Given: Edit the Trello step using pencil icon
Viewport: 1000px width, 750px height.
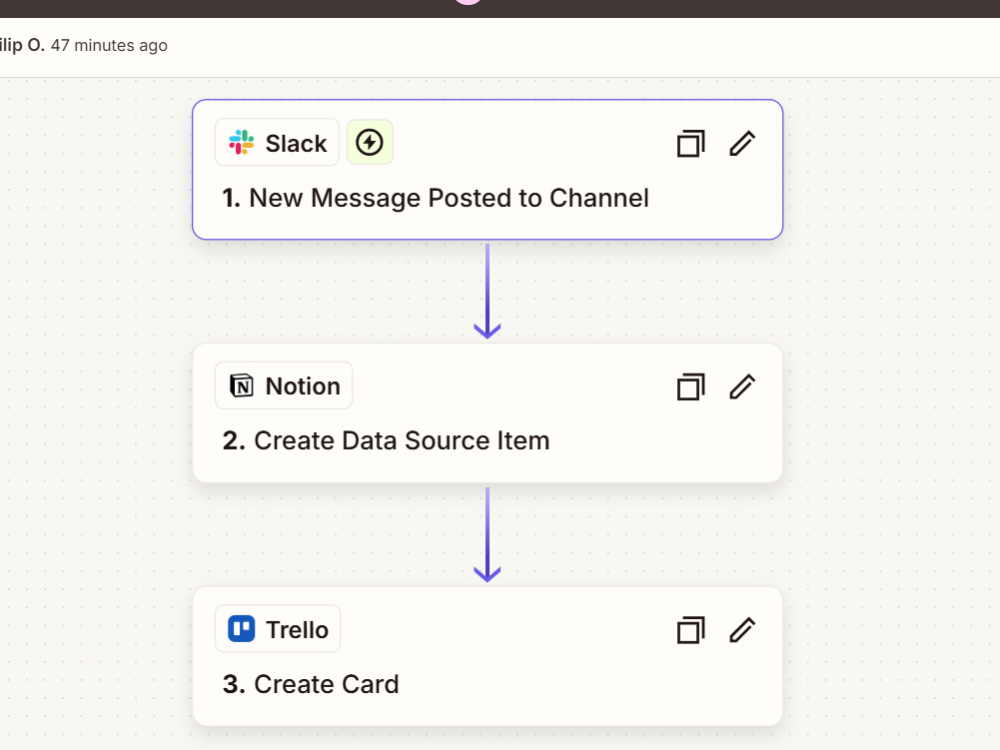Looking at the screenshot, I should (x=742, y=630).
